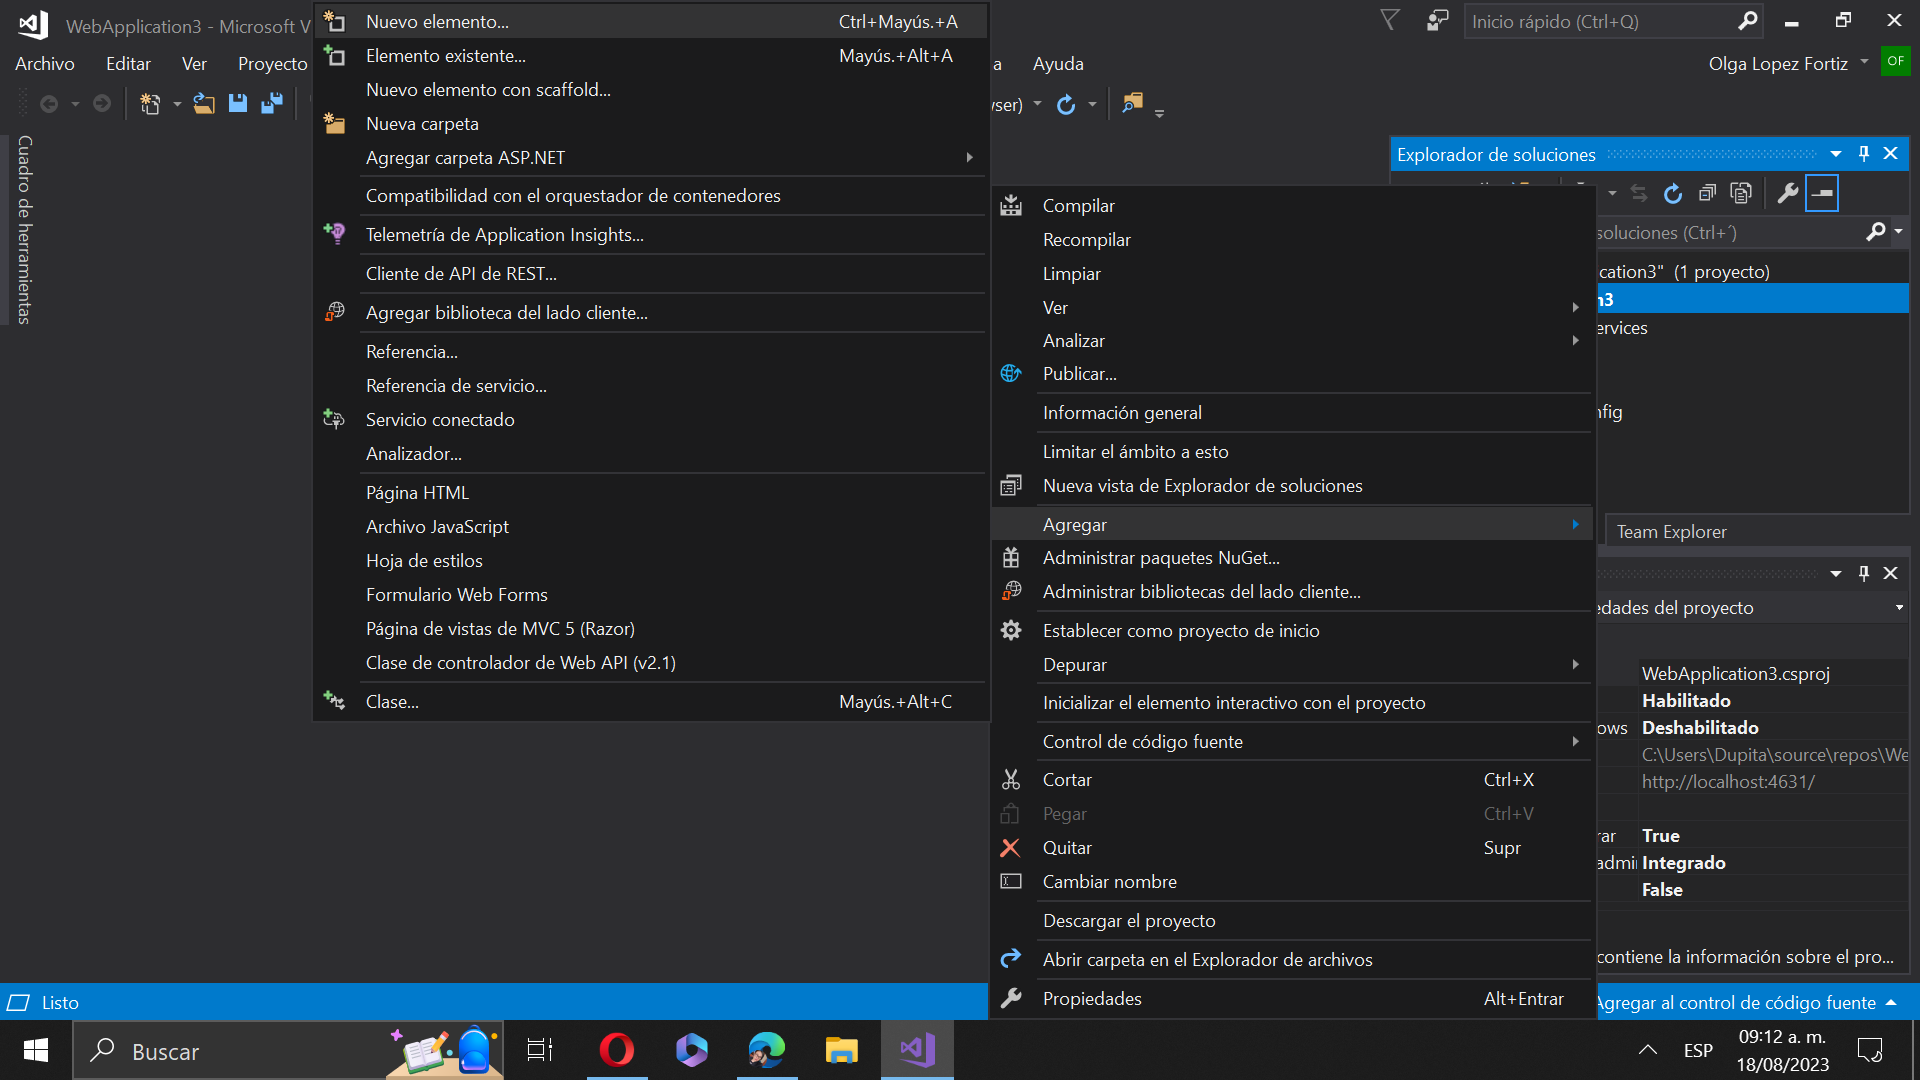Click the wrench properties icon in Solution Explorer

click(x=1788, y=193)
